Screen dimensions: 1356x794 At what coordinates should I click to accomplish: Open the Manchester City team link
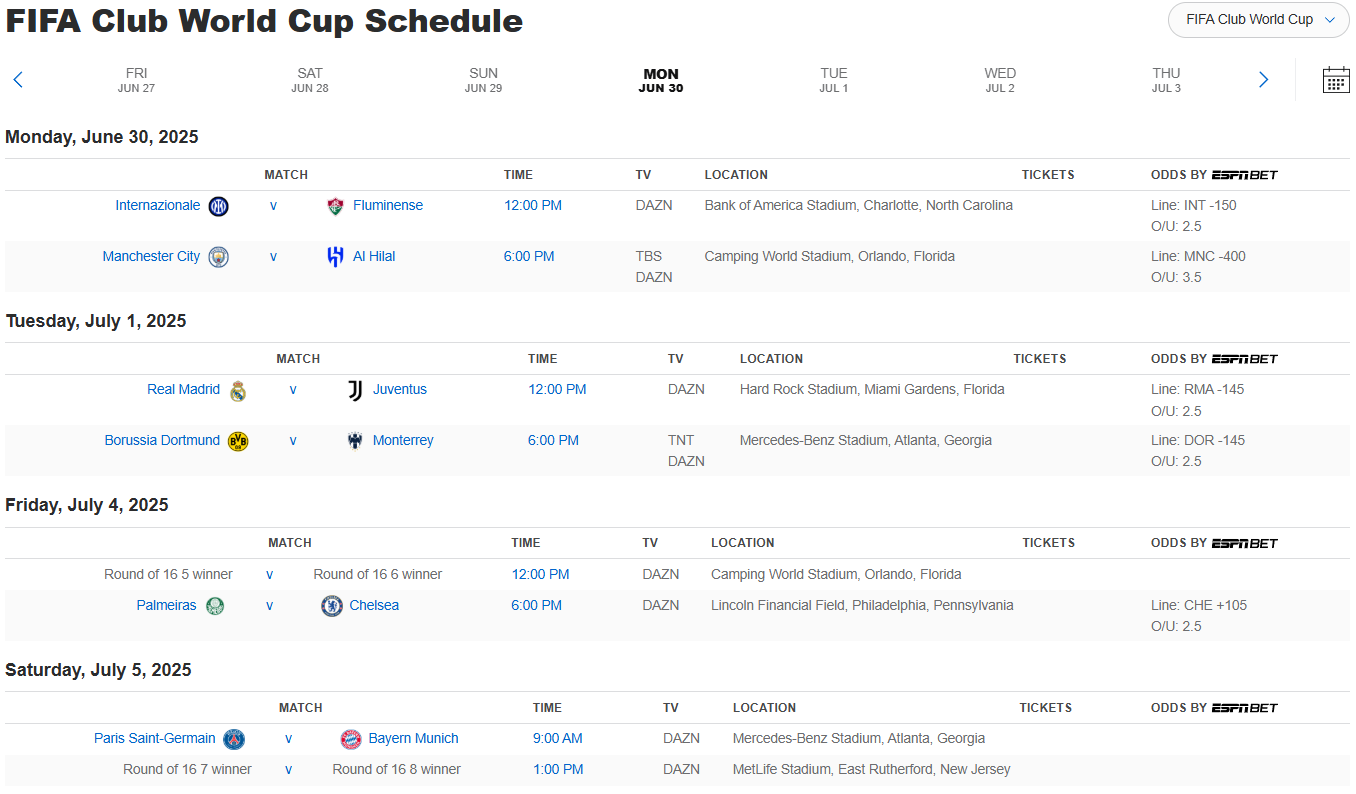point(151,257)
